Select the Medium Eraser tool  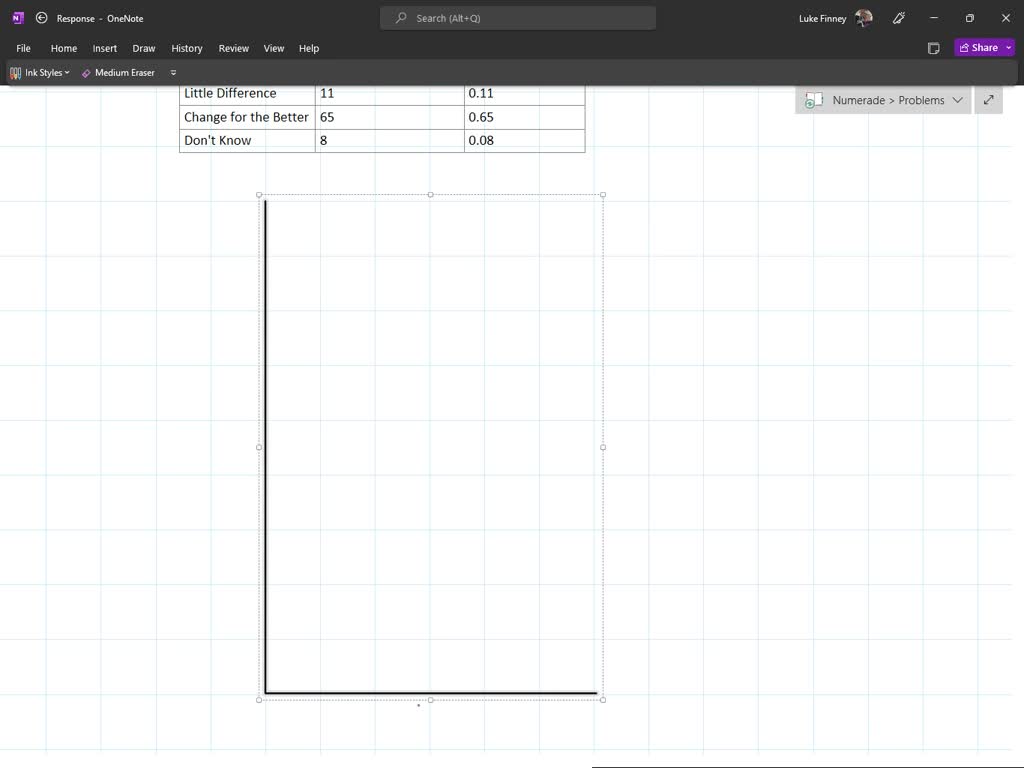(x=118, y=72)
